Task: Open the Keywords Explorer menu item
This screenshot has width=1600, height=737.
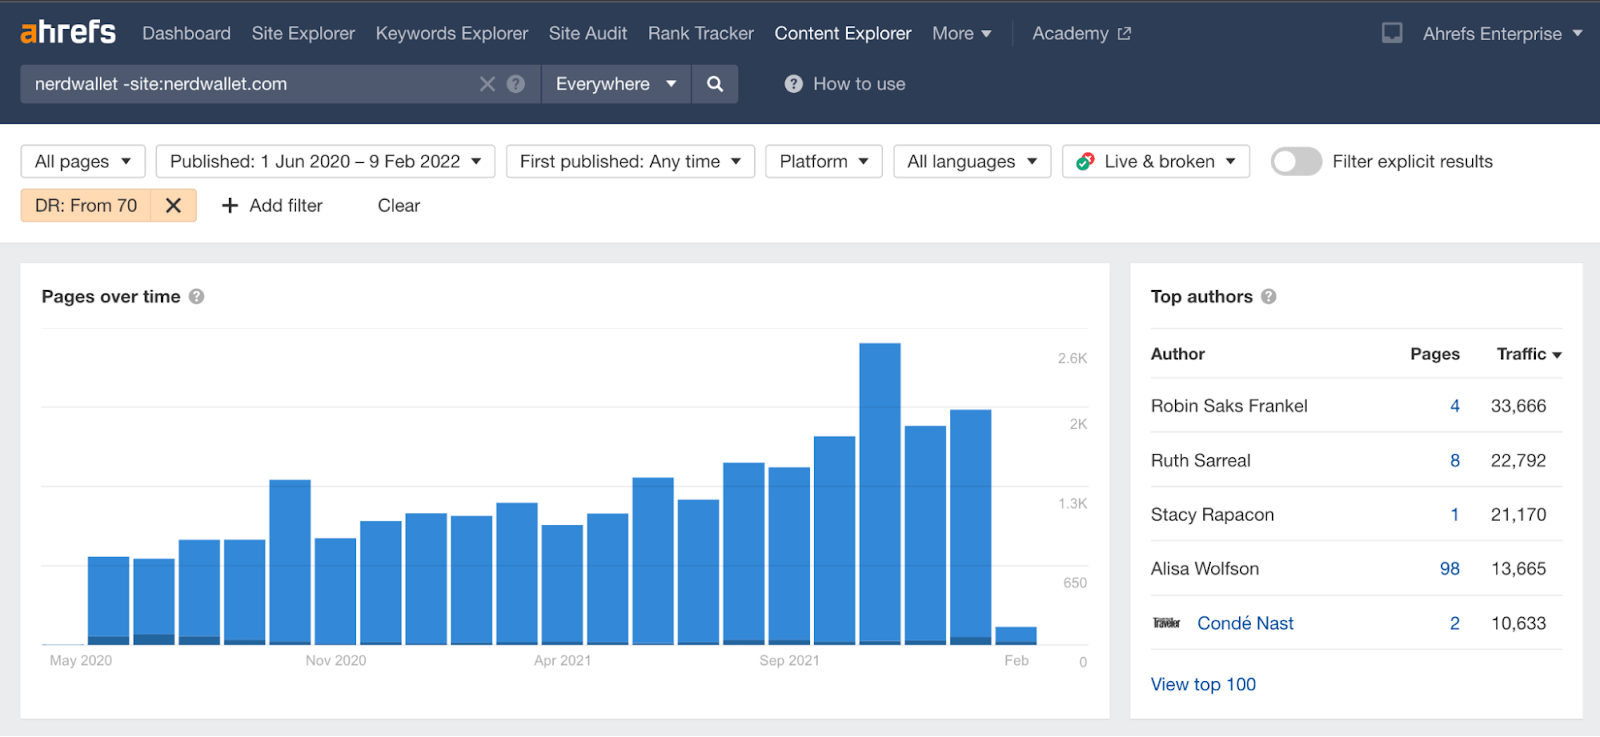Action: (x=451, y=33)
